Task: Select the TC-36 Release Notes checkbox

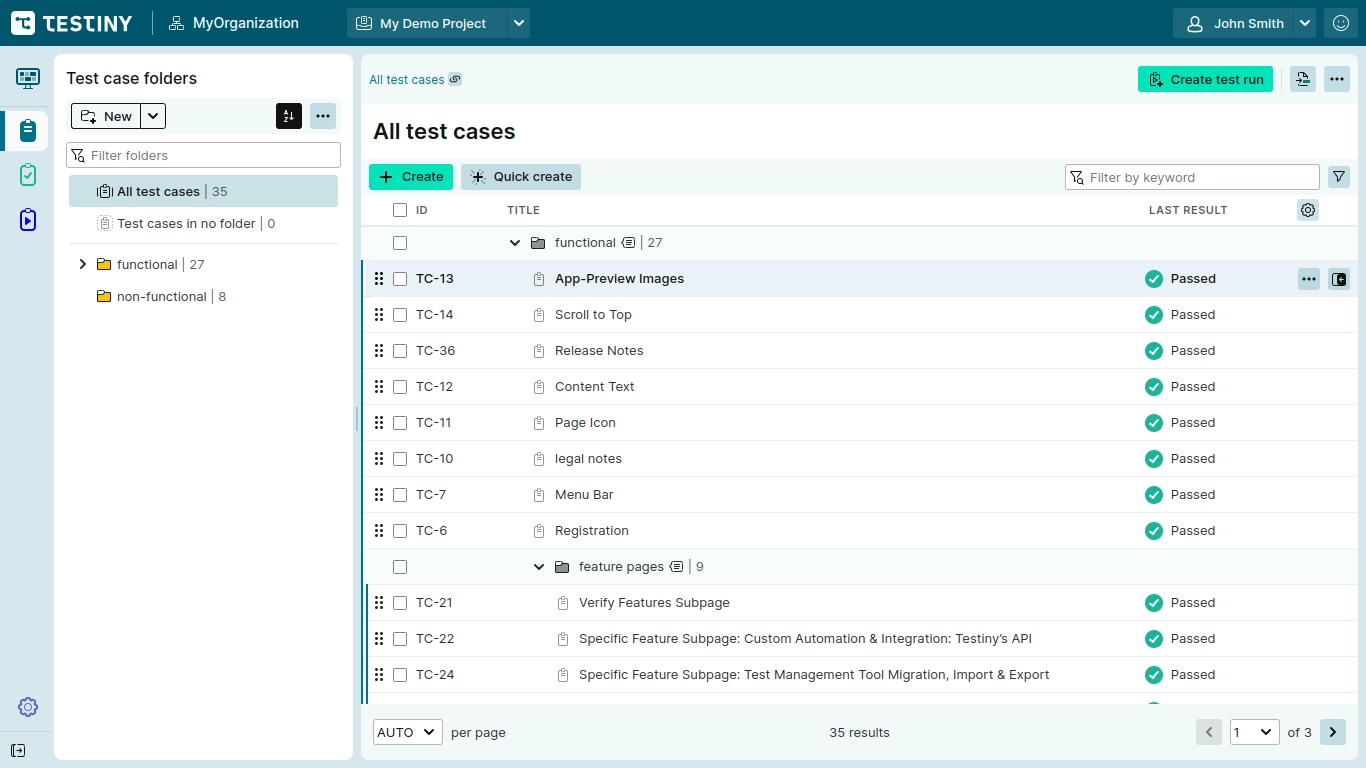Action: pos(400,351)
